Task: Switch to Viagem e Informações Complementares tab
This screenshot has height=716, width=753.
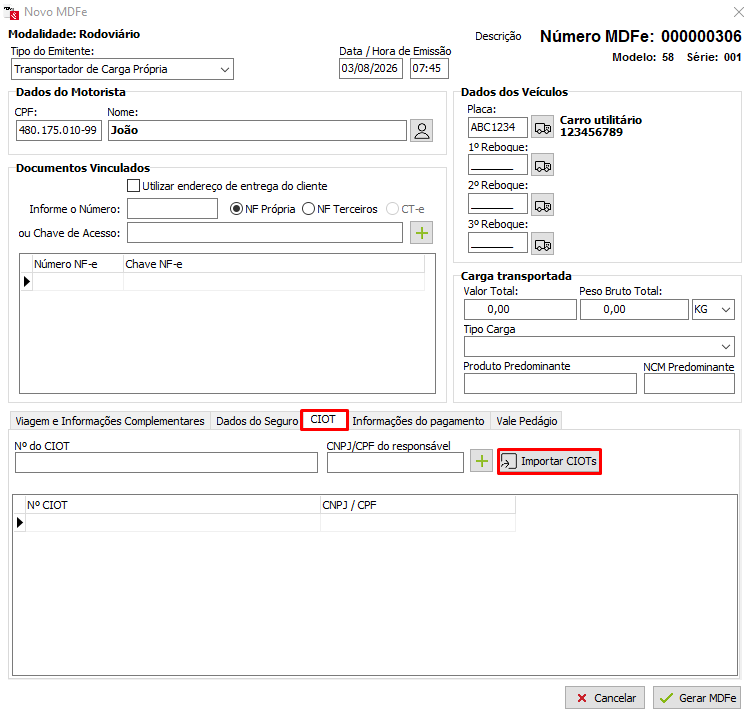Action: tap(110, 421)
